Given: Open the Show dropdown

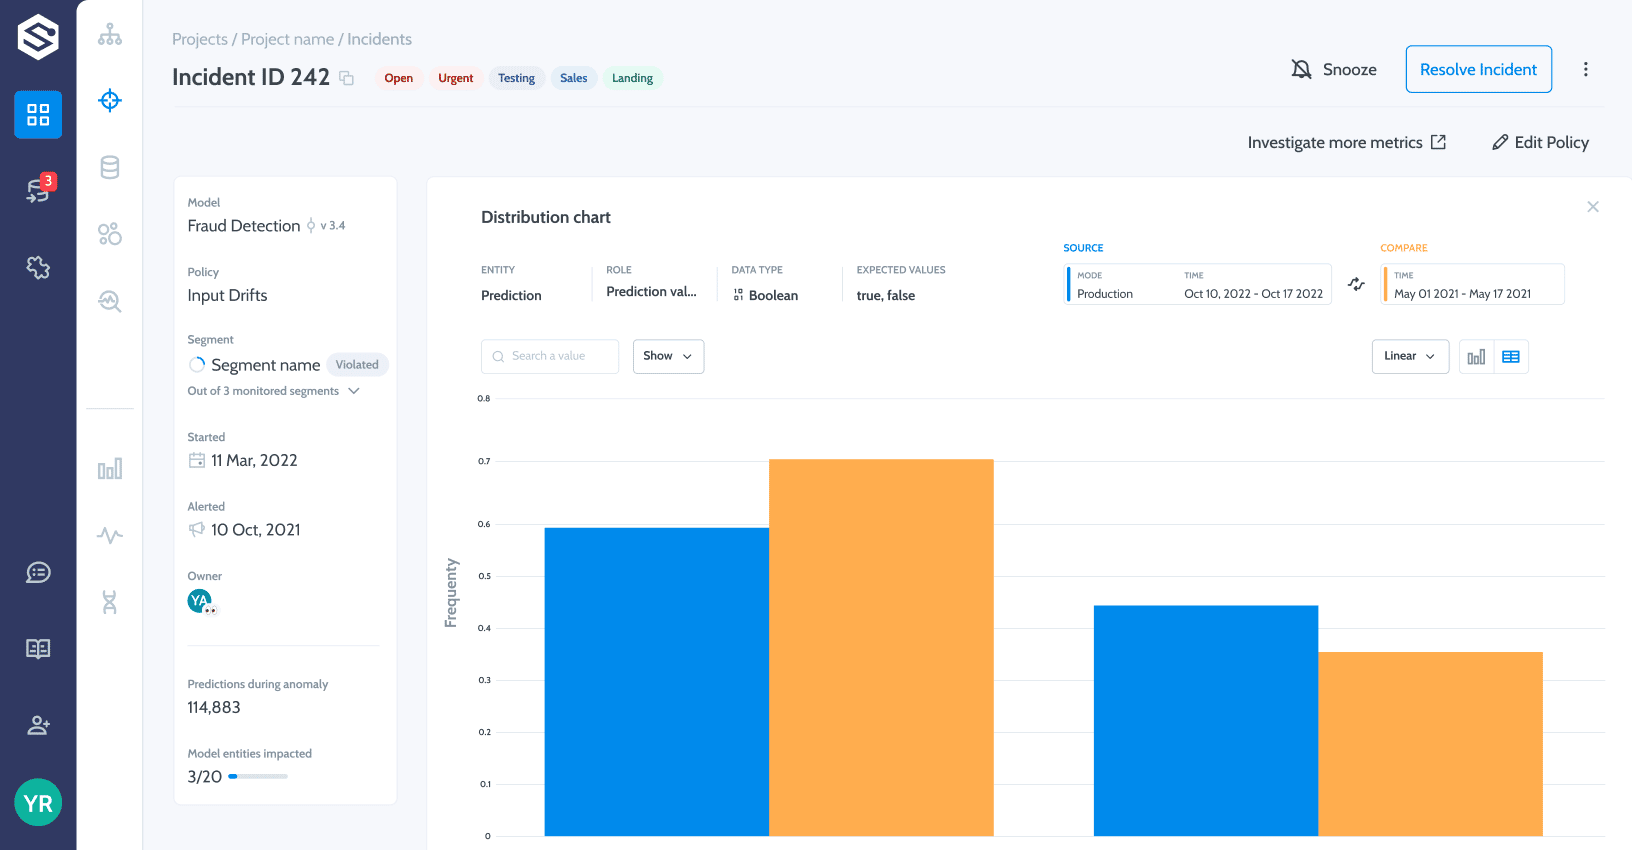Looking at the screenshot, I should [x=668, y=356].
